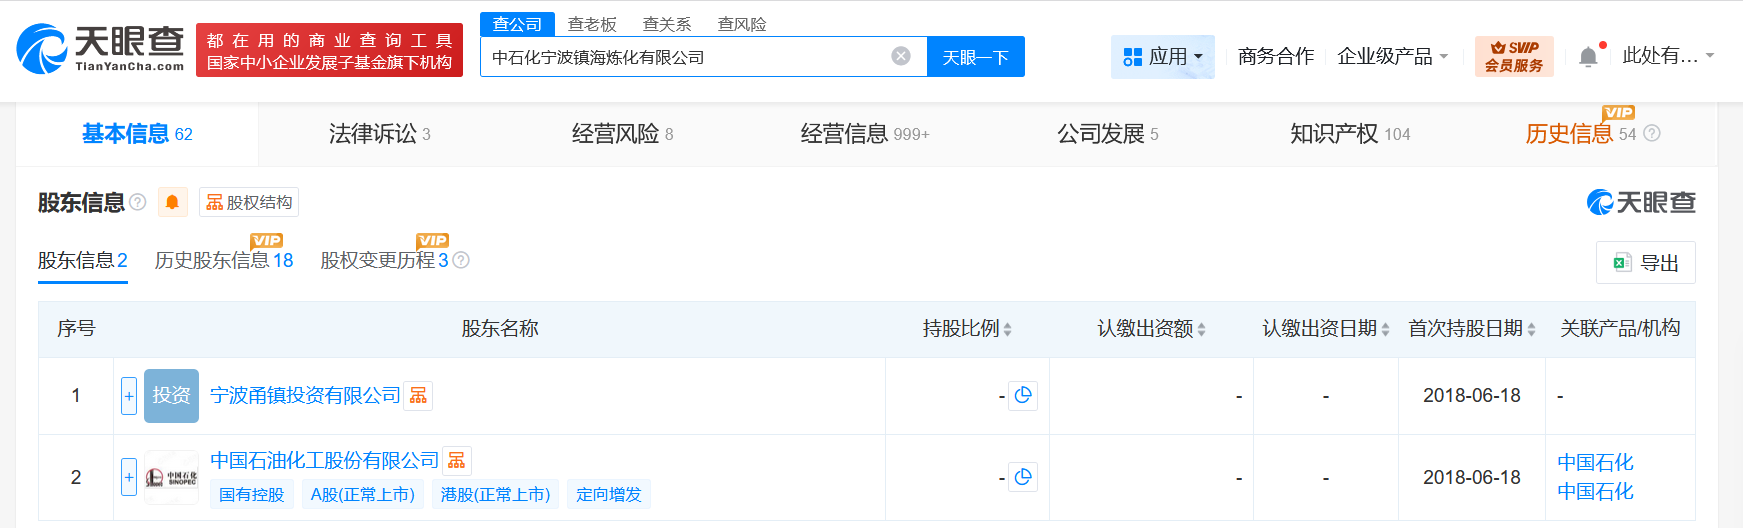Click the TianYanCha logo at top left

click(101, 49)
